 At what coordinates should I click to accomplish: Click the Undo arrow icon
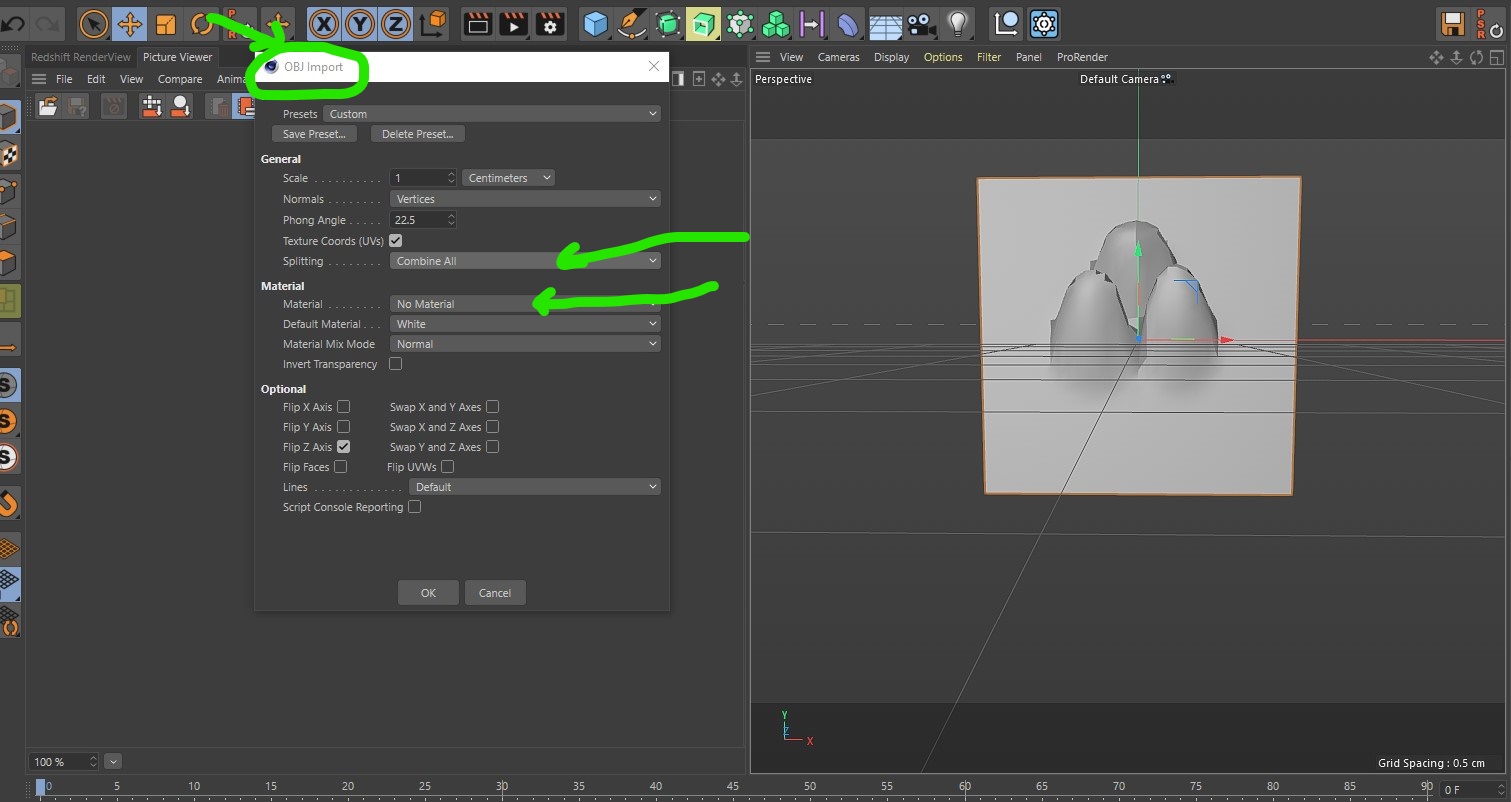(x=13, y=23)
